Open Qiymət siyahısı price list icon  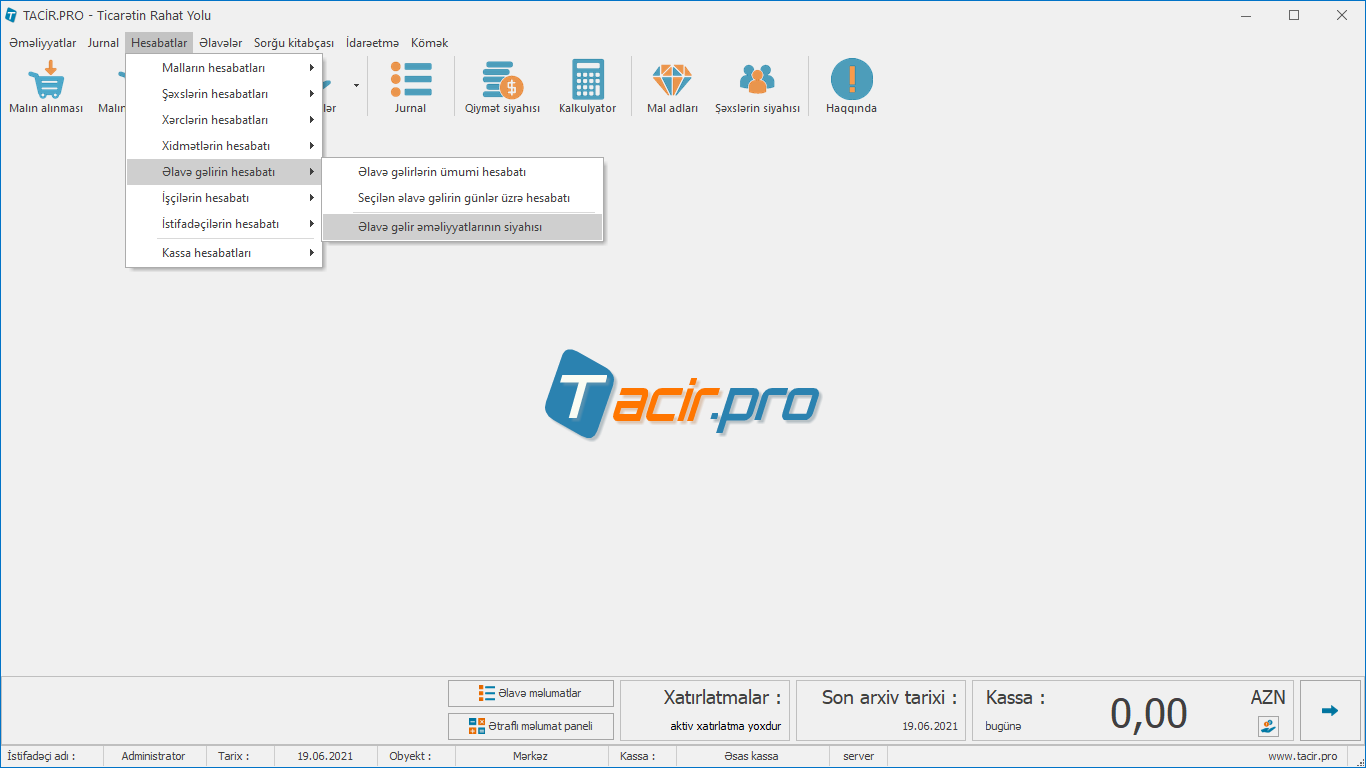point(502,80)
